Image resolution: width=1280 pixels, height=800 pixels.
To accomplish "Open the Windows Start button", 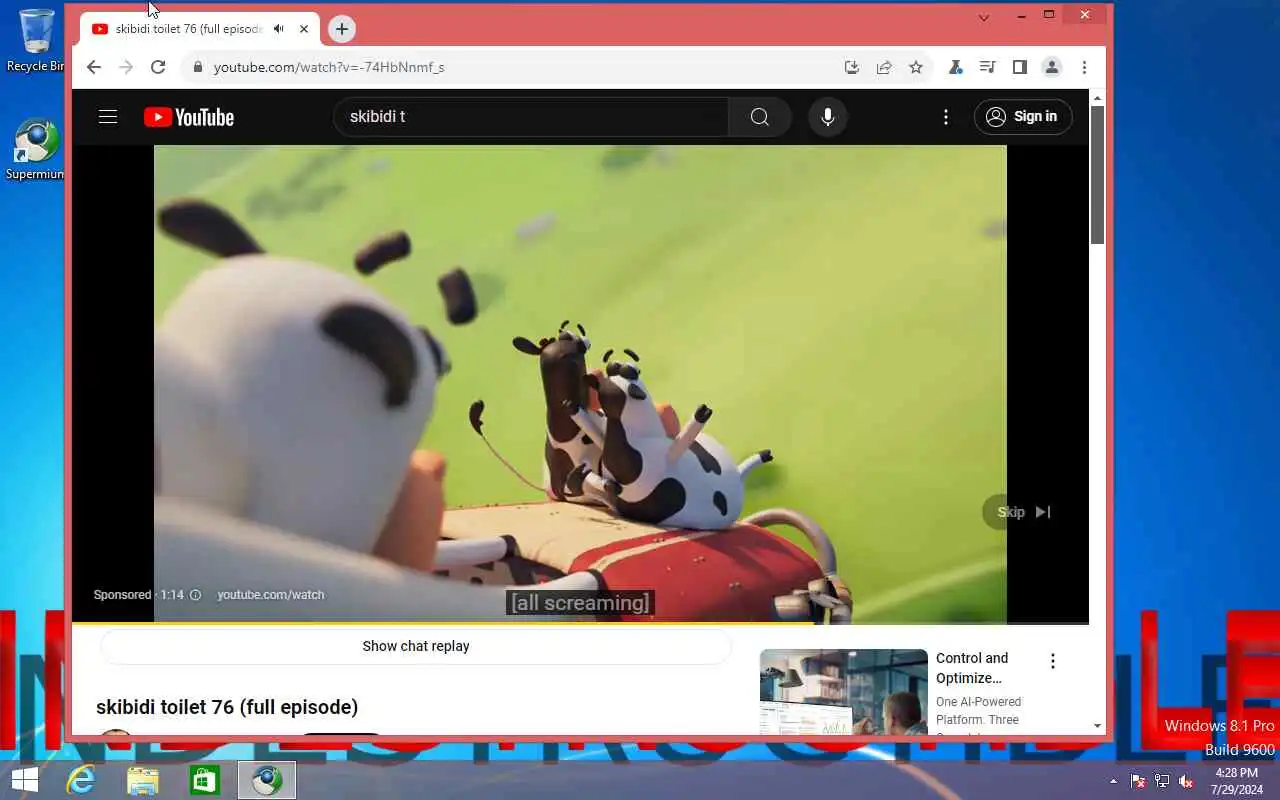I will pos(24,780).
